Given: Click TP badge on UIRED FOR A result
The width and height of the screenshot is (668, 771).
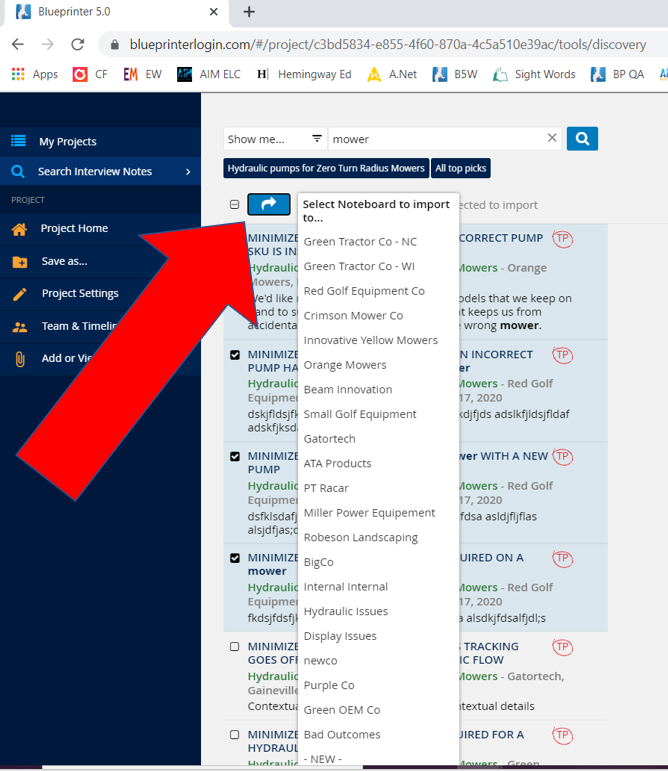Looking at the screenshot, I should point(562,735).
